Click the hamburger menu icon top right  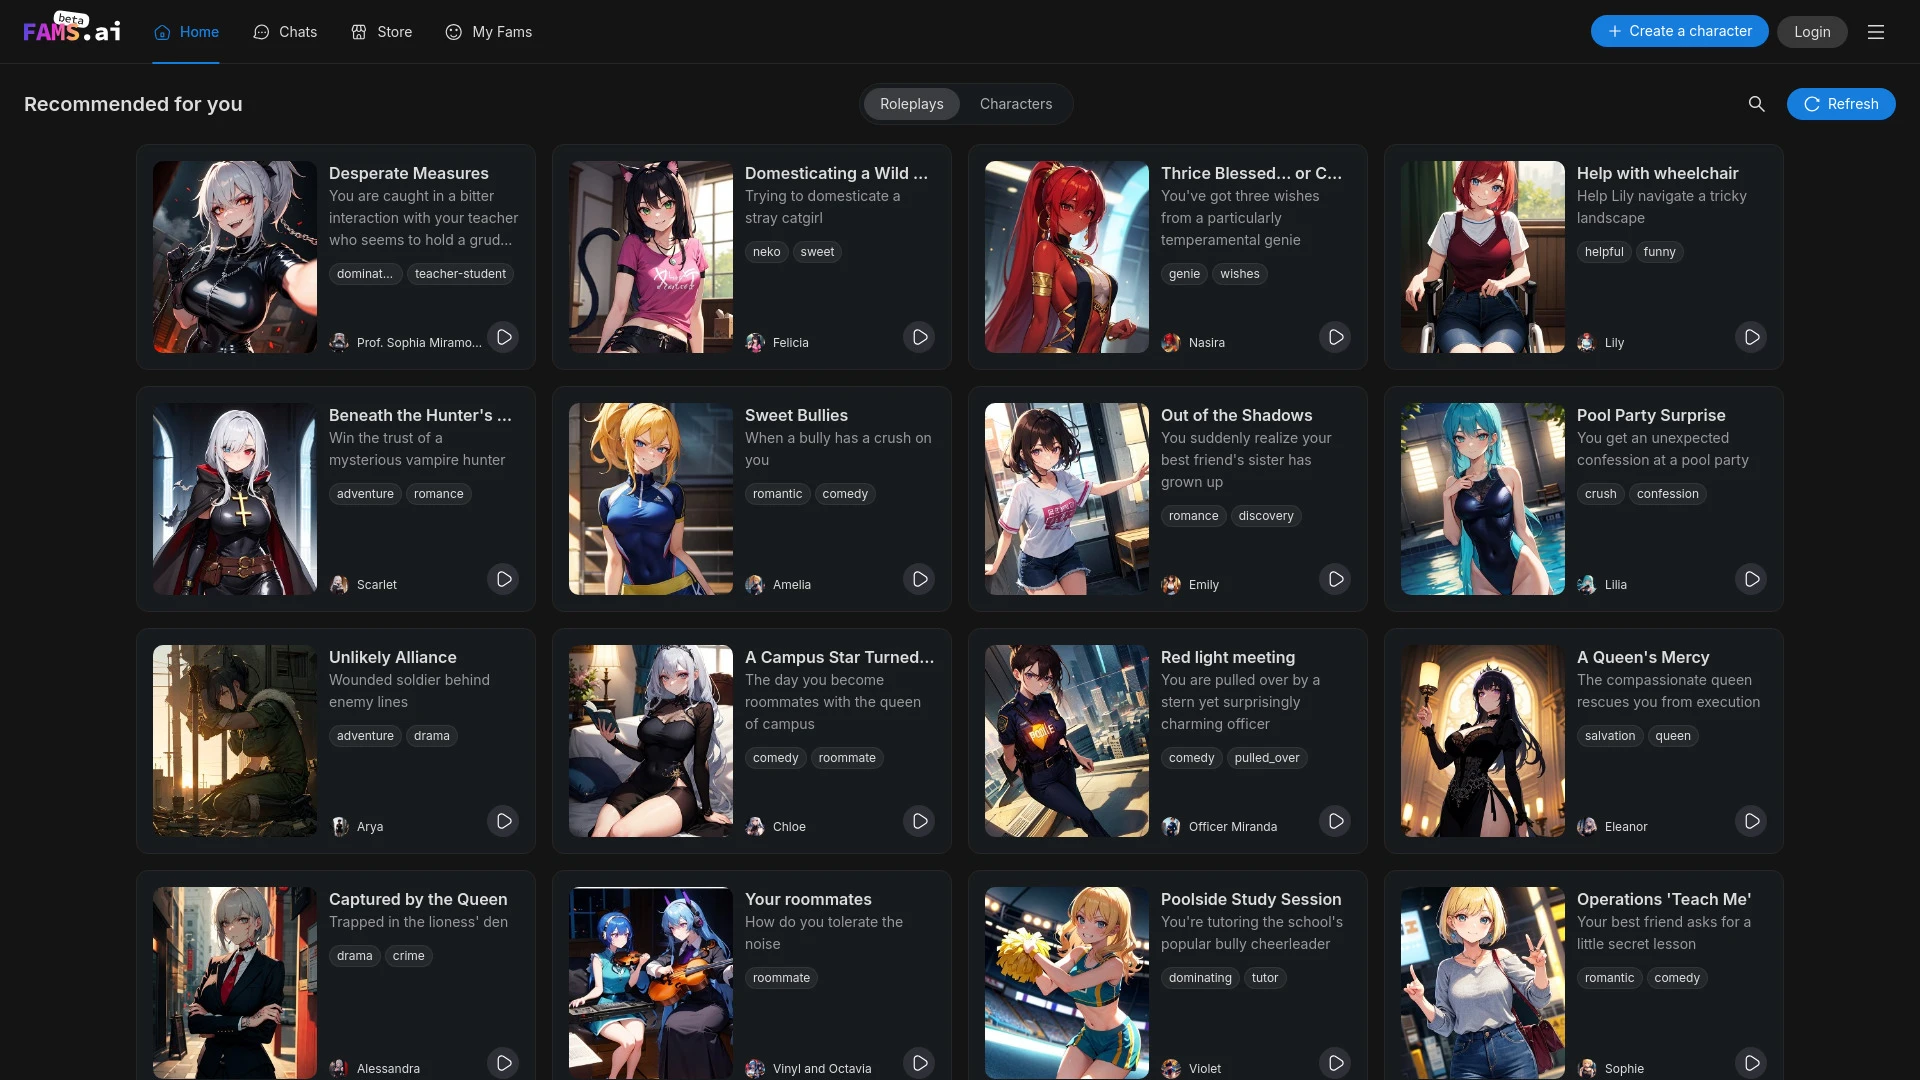1876,32
